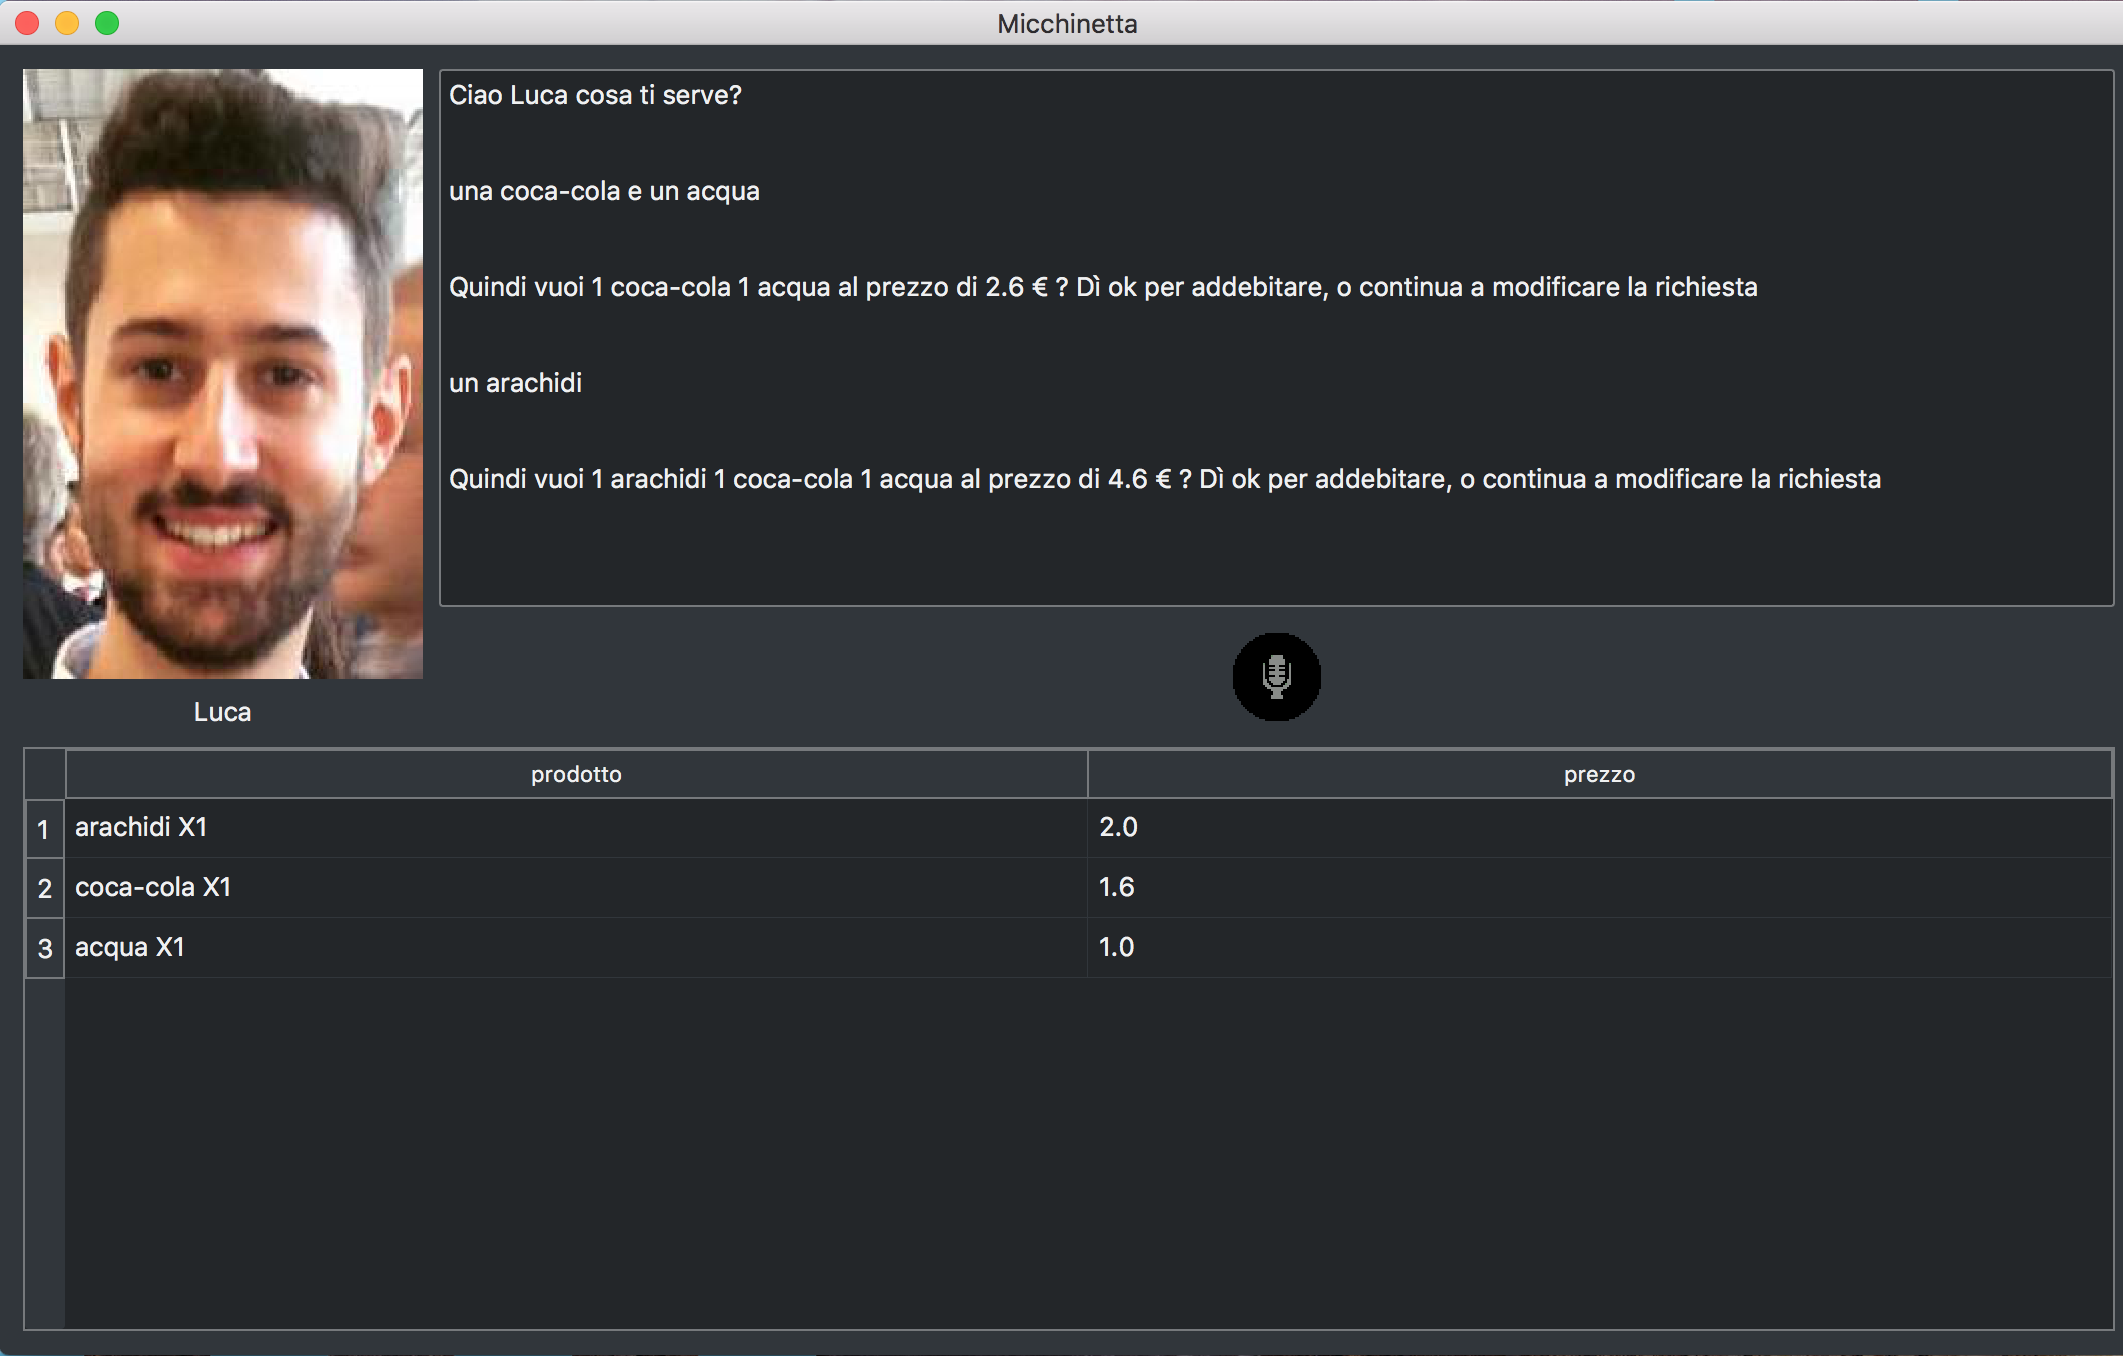Click the table's top-left corner select-all cell

click(45, 774)
